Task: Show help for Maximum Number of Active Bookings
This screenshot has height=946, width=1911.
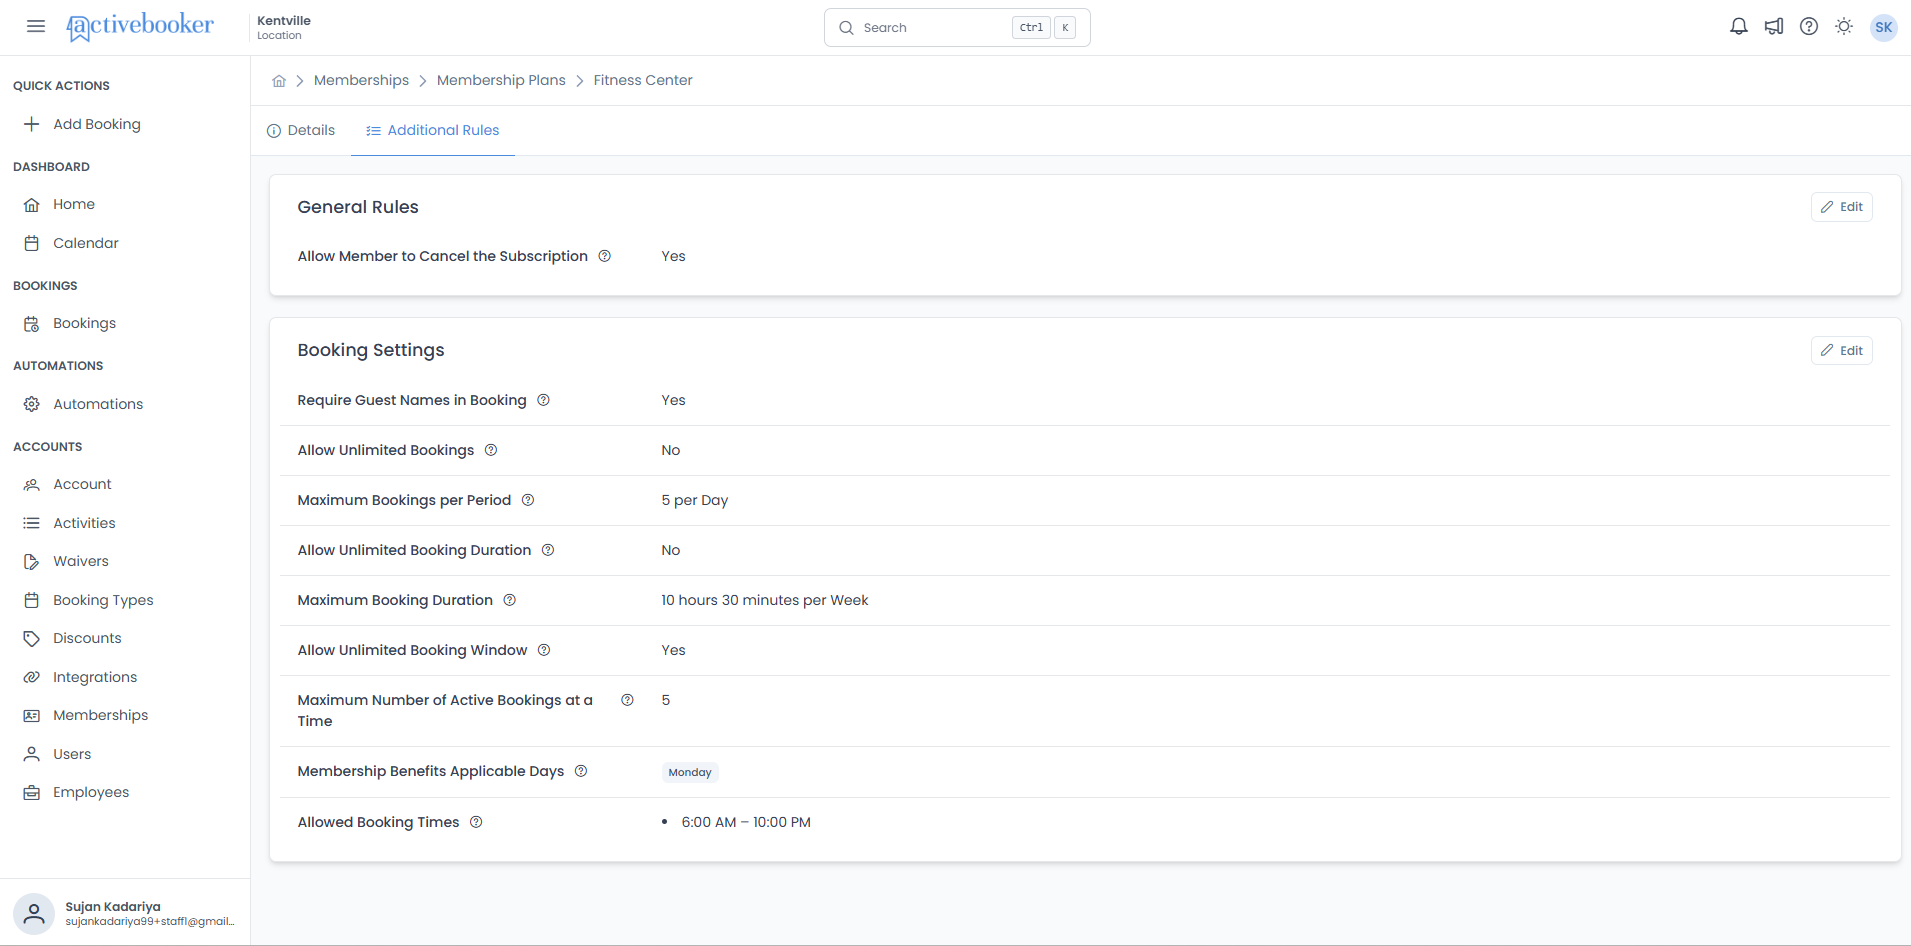Action: 628,700
